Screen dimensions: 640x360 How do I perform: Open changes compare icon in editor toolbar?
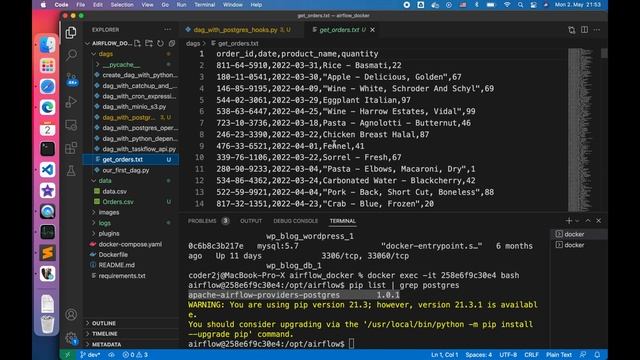point(571,30)
